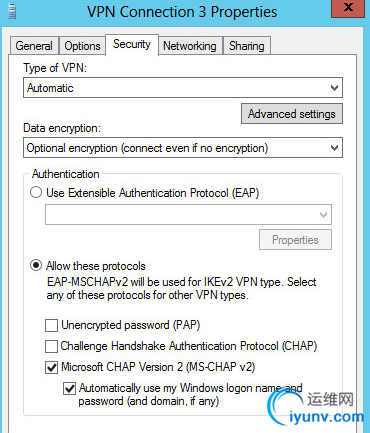Select the Security tab
The image size is (370, 433).
coord(132,44)
